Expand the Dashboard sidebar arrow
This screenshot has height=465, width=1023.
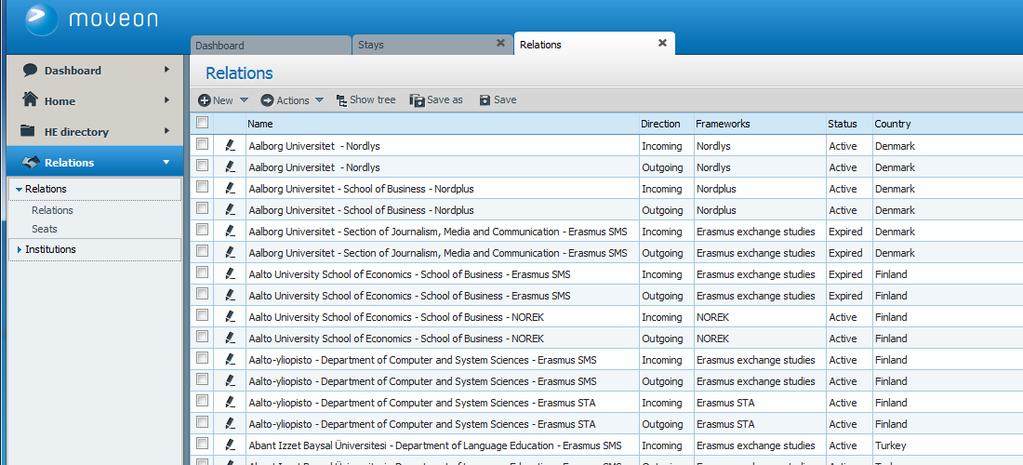tap(166, 70)
